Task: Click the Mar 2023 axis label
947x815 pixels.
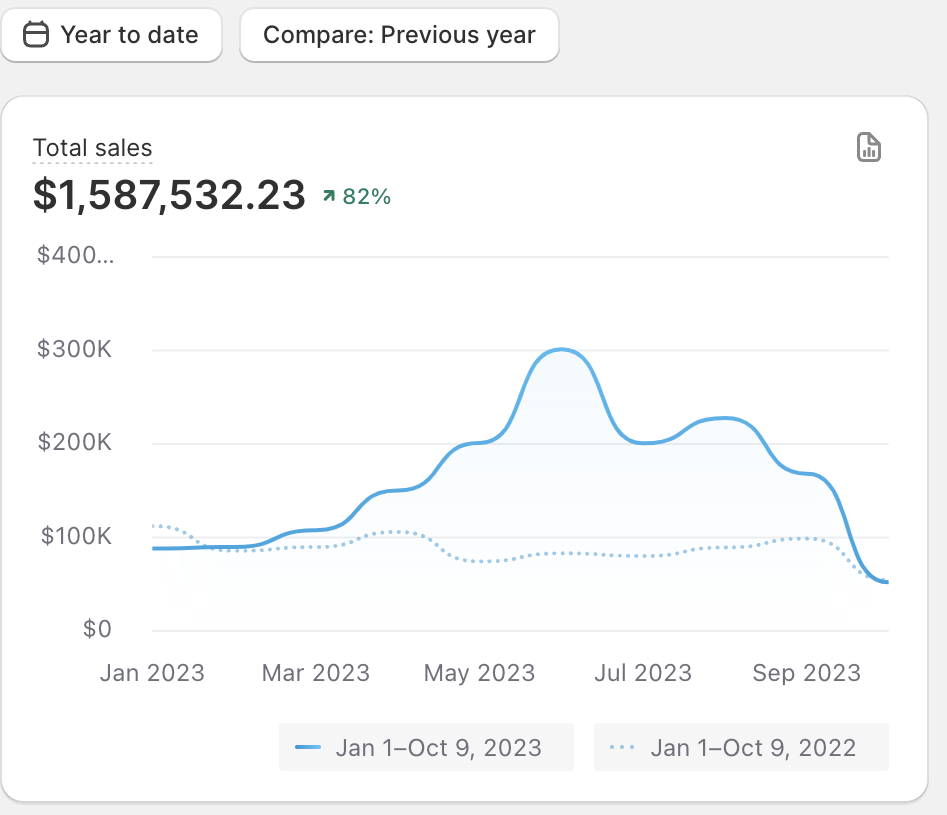Action: pos(316,673)
